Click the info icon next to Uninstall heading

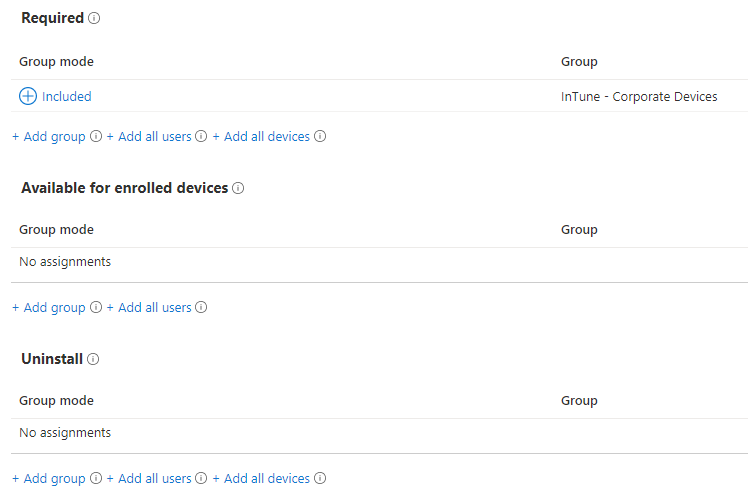coord(93,359)
